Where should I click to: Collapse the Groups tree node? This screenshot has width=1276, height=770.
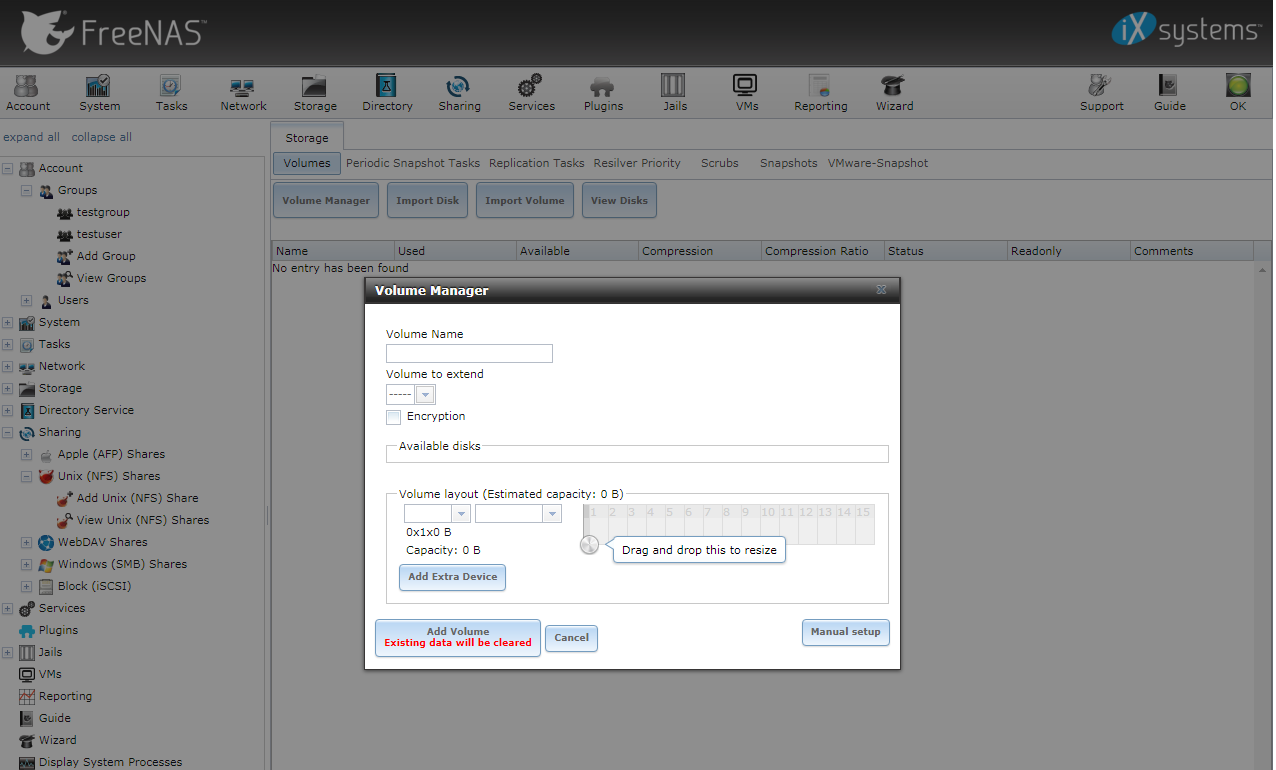point(27,190)
